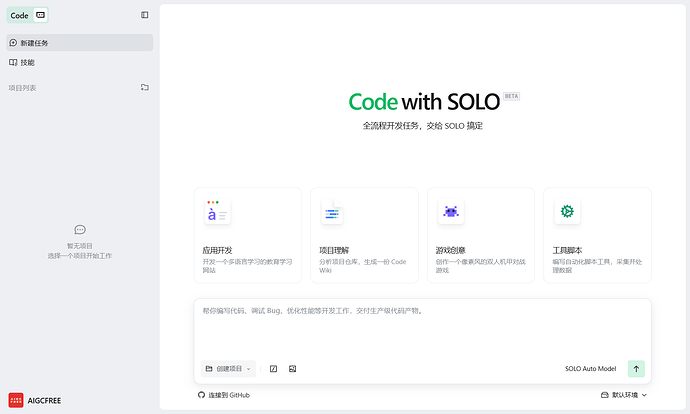Select the 应用开发 card title

click(x=217, y=250)
